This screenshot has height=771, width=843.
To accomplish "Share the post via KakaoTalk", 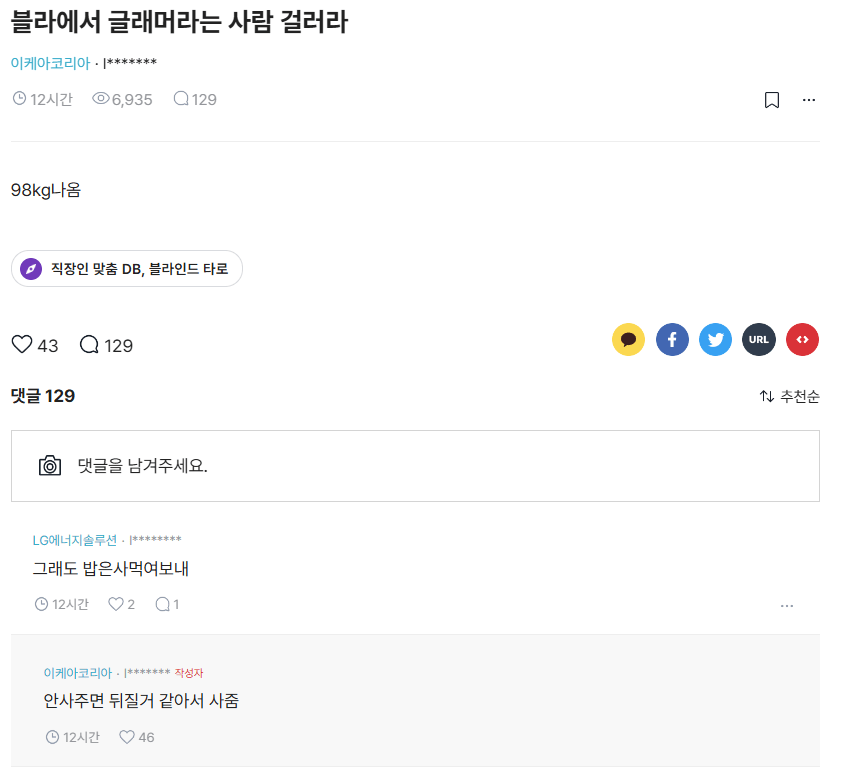I will 628,339.
